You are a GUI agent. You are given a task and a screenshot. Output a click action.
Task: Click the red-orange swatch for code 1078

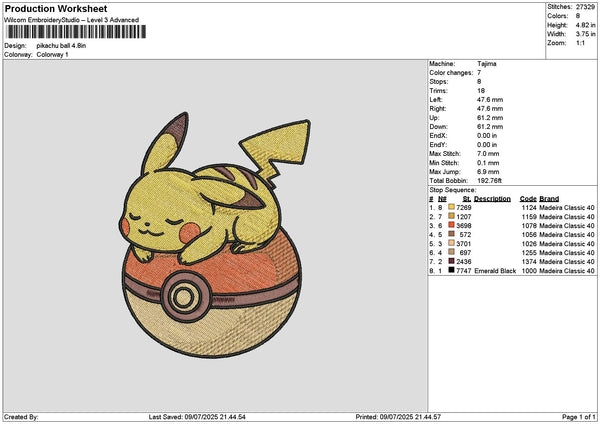[452, 225]
